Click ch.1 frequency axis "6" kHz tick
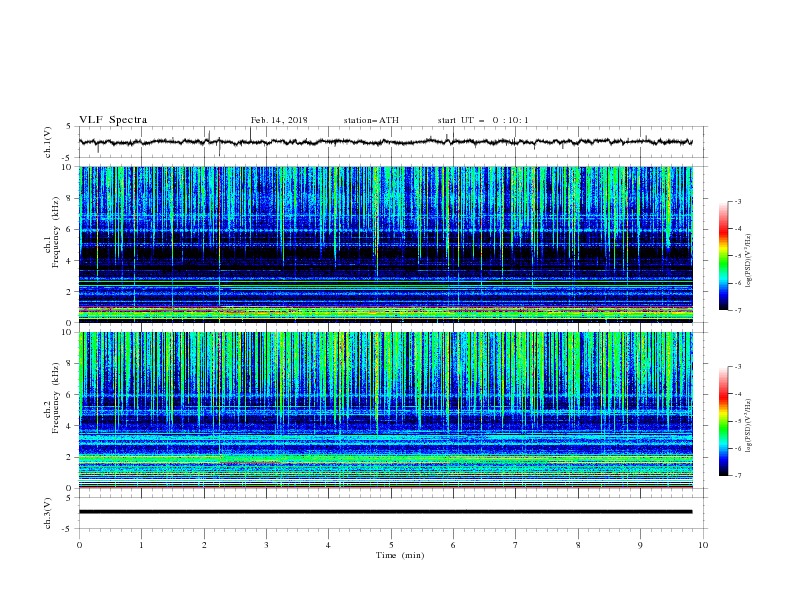792x612 pixels. click(x=71, y=230)
